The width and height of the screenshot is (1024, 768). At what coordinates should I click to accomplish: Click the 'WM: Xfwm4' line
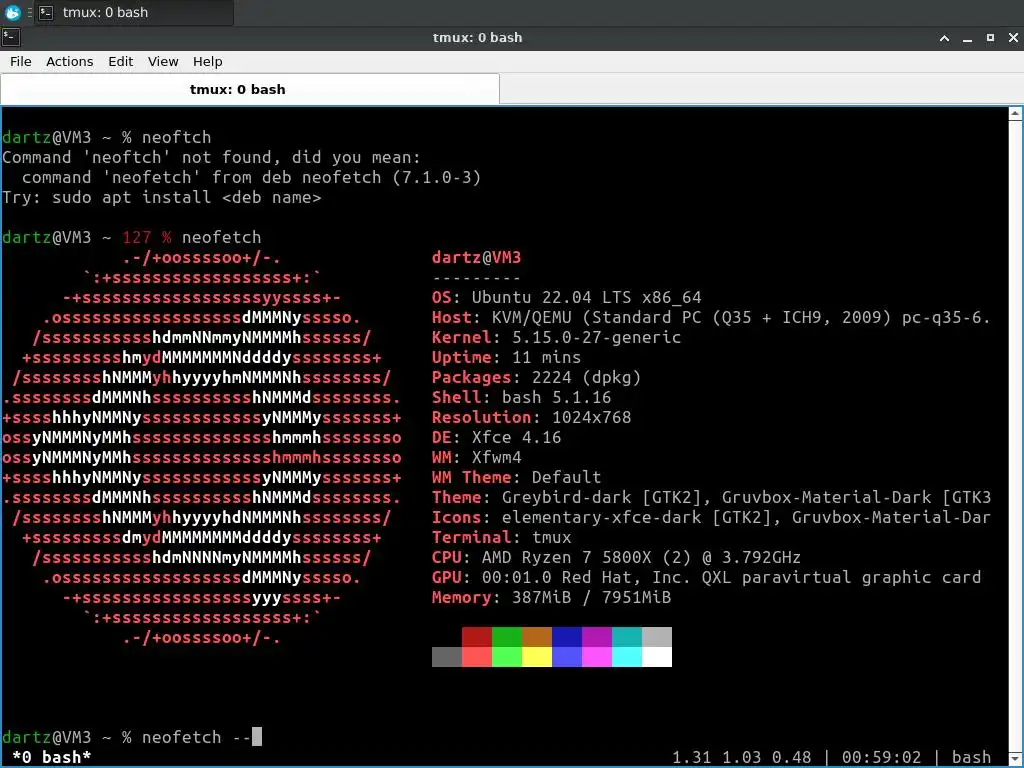click(x=477, y=457)
